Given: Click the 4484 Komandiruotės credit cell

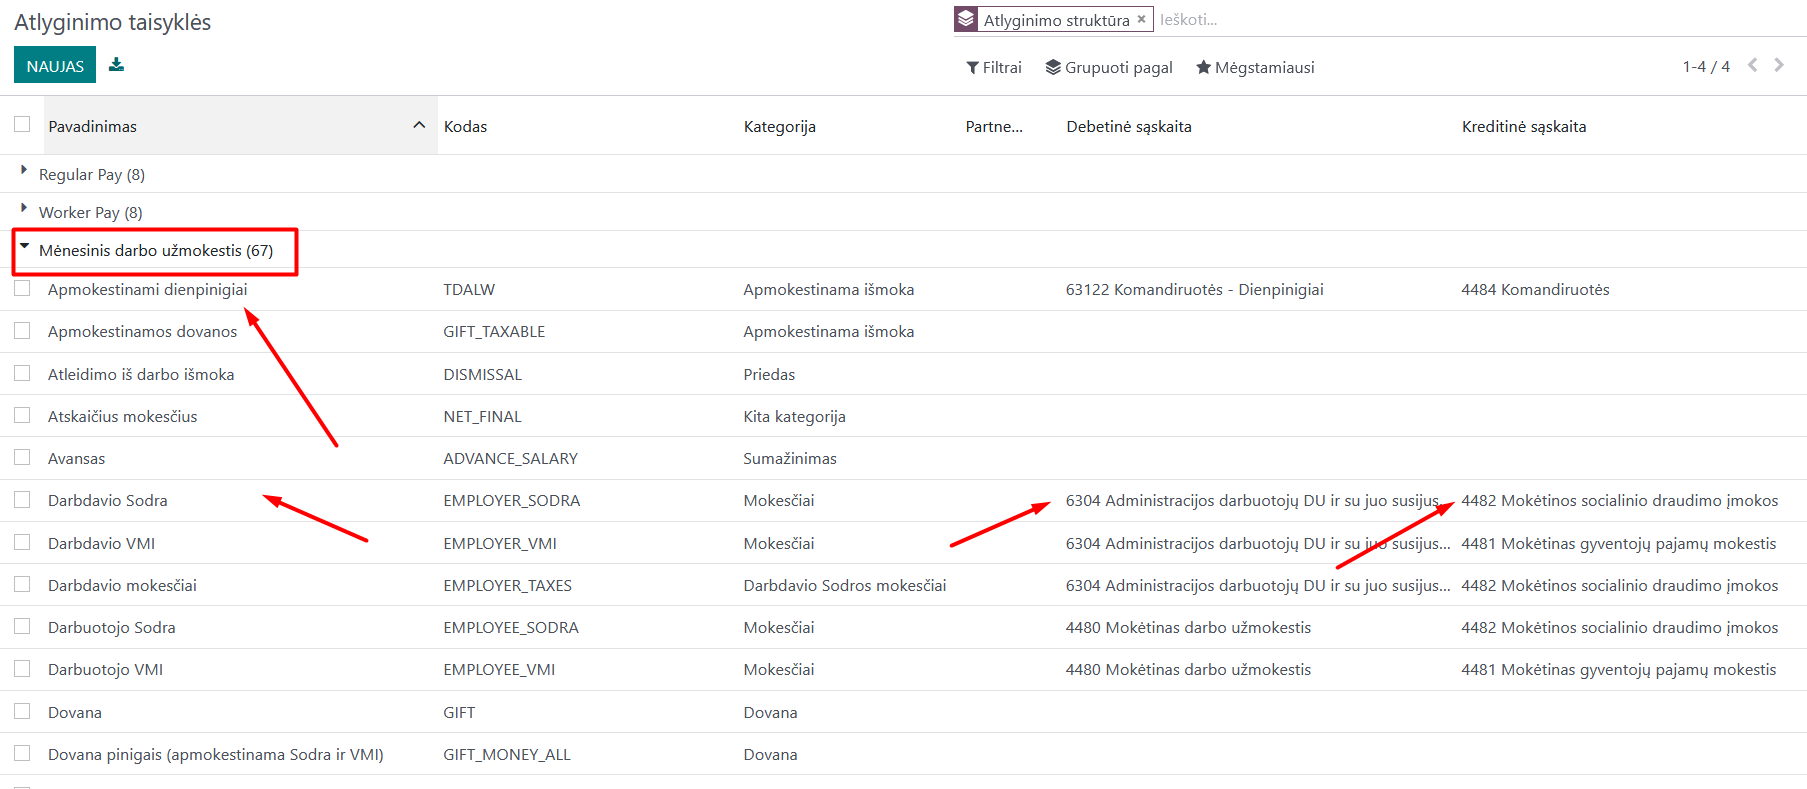Looking at the screenshot, I should point(1535,289).
